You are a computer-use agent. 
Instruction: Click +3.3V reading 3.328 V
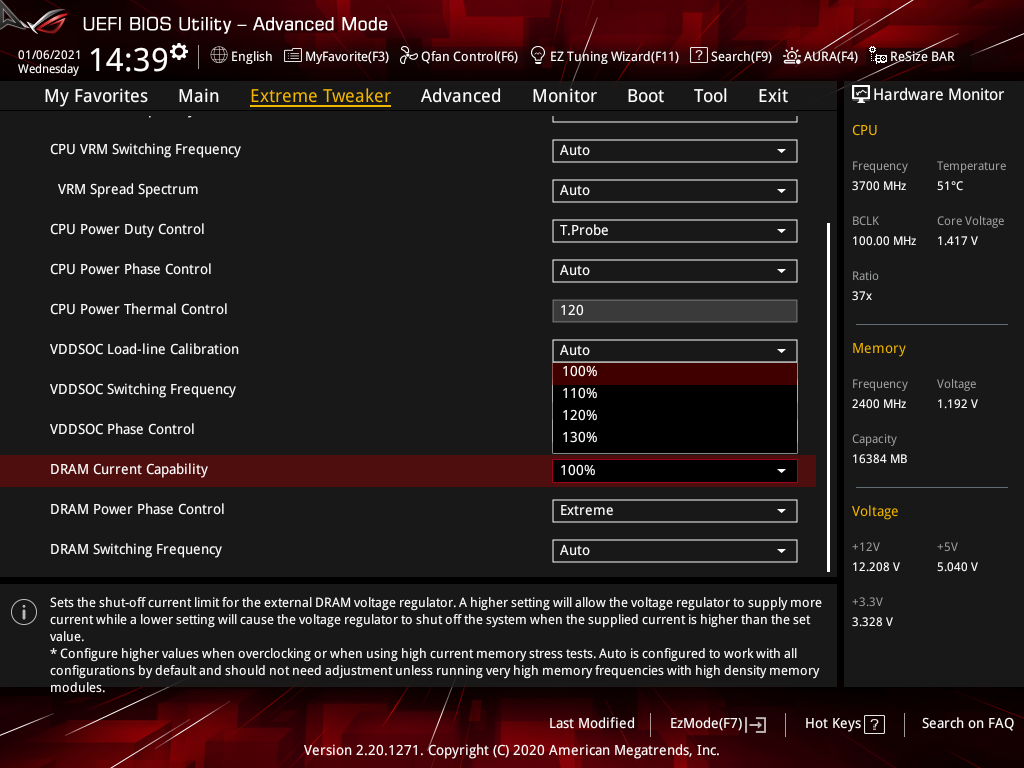click(x=872, y=622)
